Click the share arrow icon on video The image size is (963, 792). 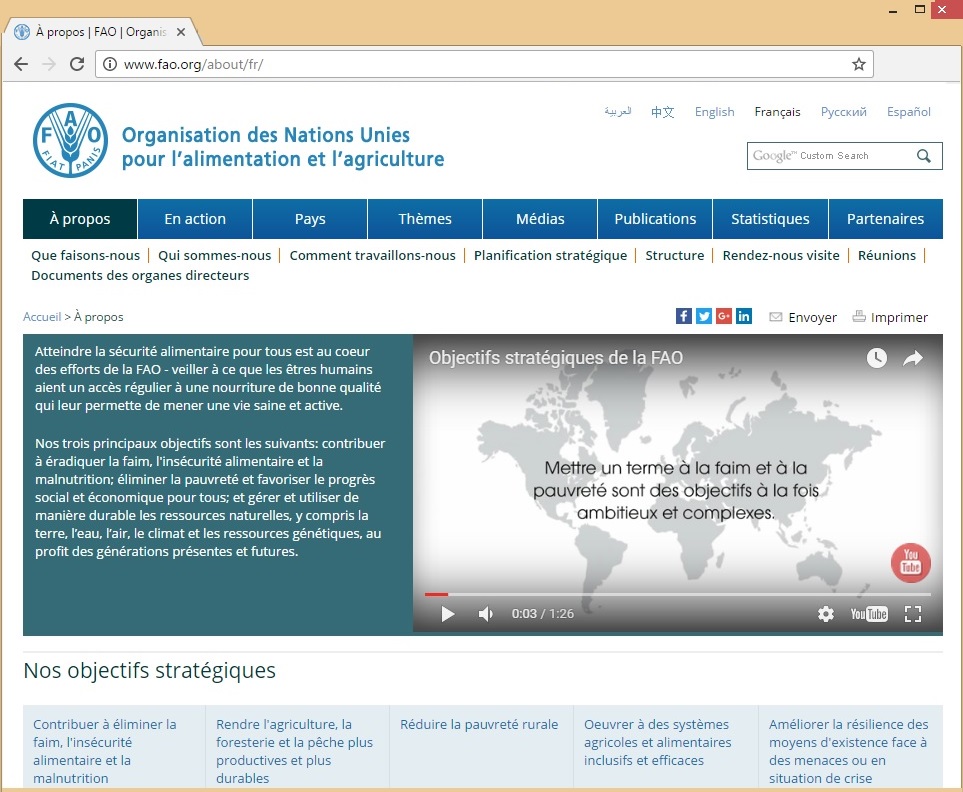pos(913,358)
